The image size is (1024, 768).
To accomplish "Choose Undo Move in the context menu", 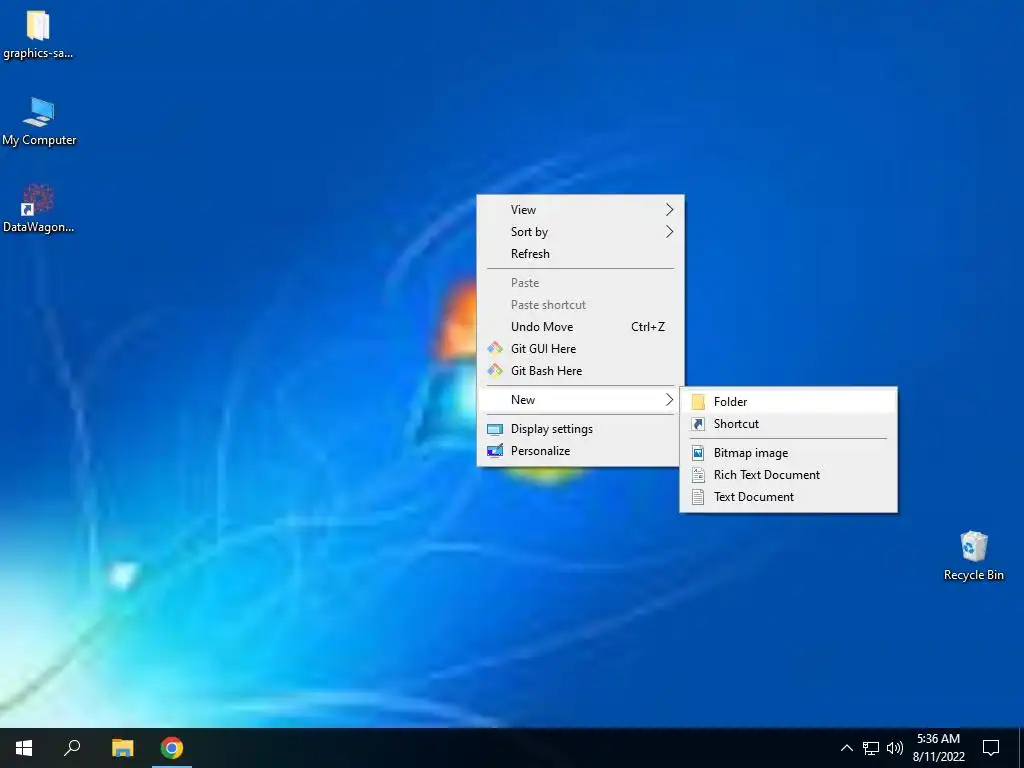I will pyautogui.click(x=581, y=327).
